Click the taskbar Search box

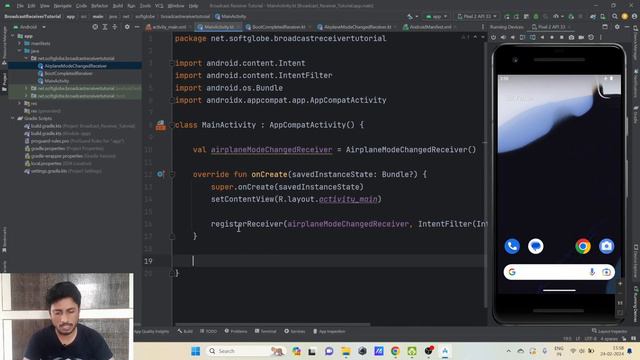tap(245, 351)
